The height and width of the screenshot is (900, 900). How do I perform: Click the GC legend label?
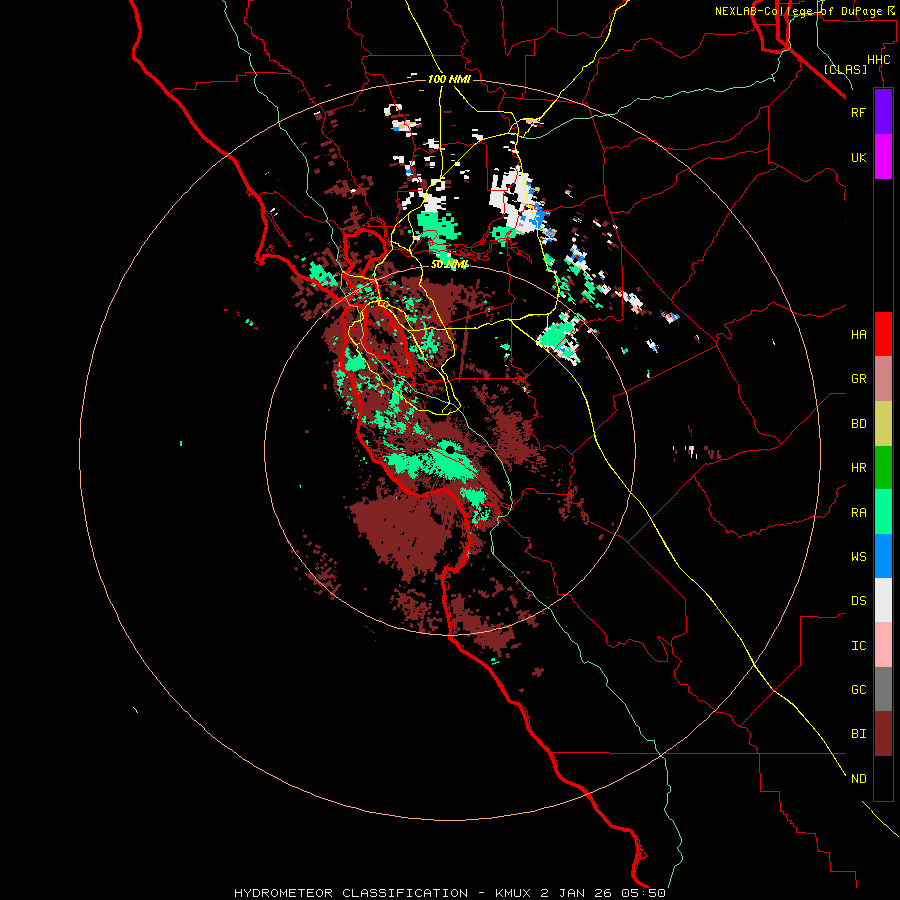click(858, 690)
